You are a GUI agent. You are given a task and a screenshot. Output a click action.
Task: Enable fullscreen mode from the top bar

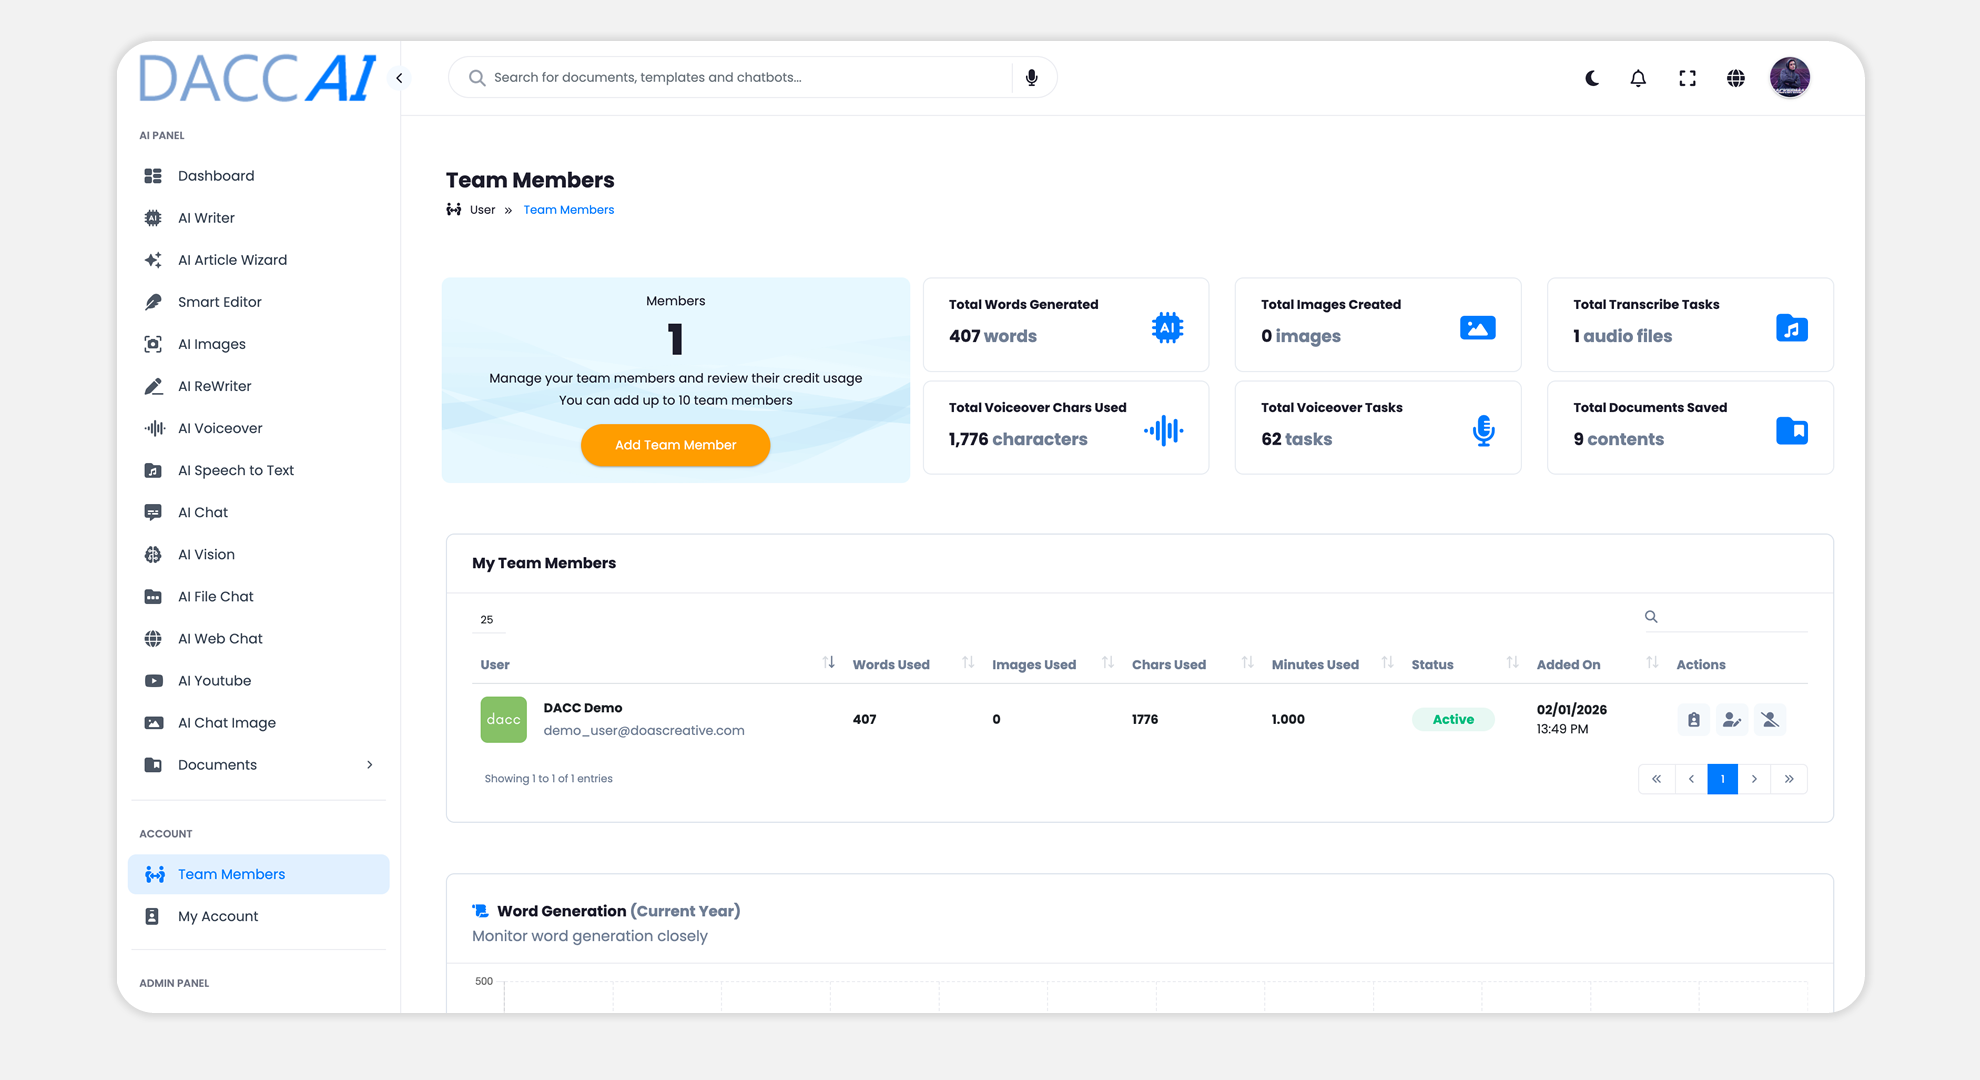tap(1687, 77)
